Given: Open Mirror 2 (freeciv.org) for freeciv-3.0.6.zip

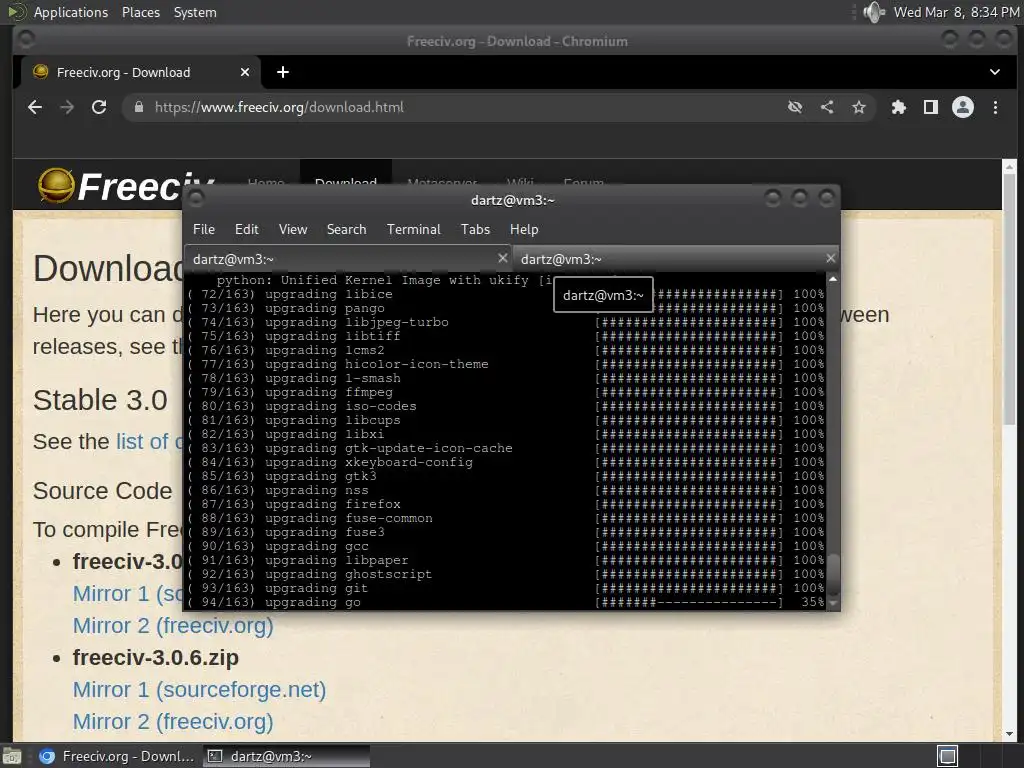Looking at the screenshot, I should [x=173, y=722].
